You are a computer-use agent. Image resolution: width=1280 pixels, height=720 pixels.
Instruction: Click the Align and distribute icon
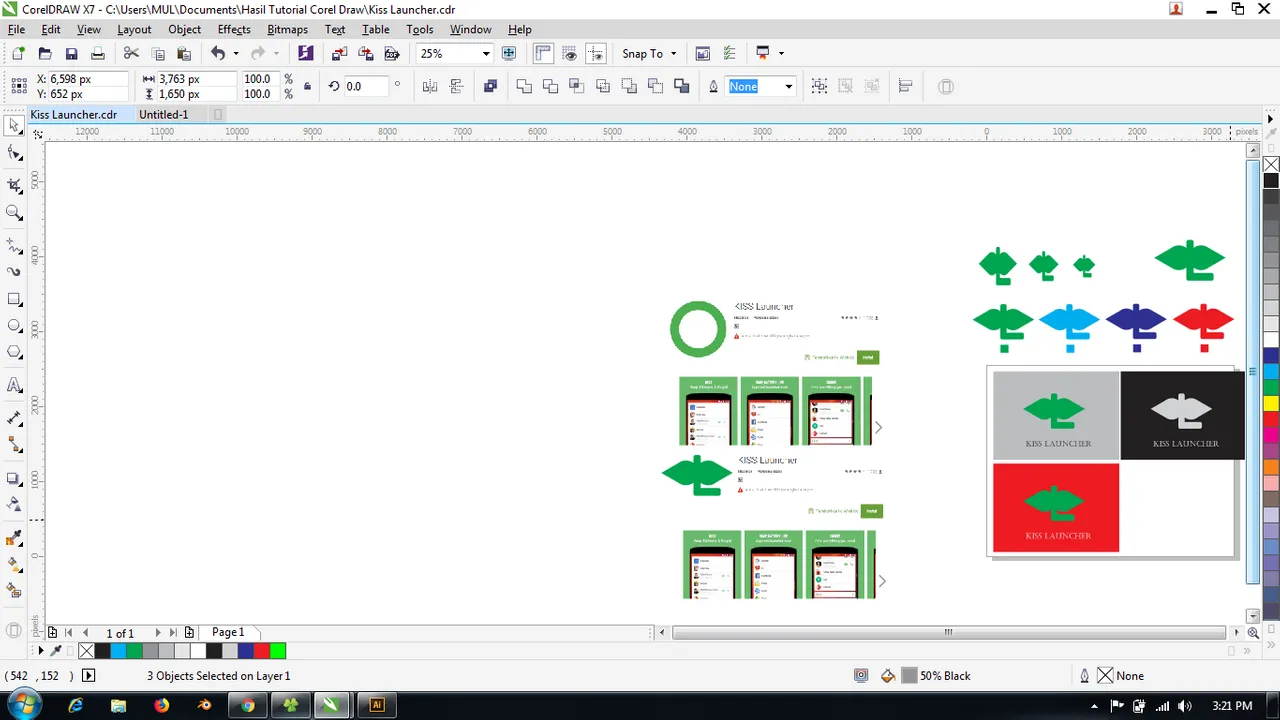tap(906, 87)
